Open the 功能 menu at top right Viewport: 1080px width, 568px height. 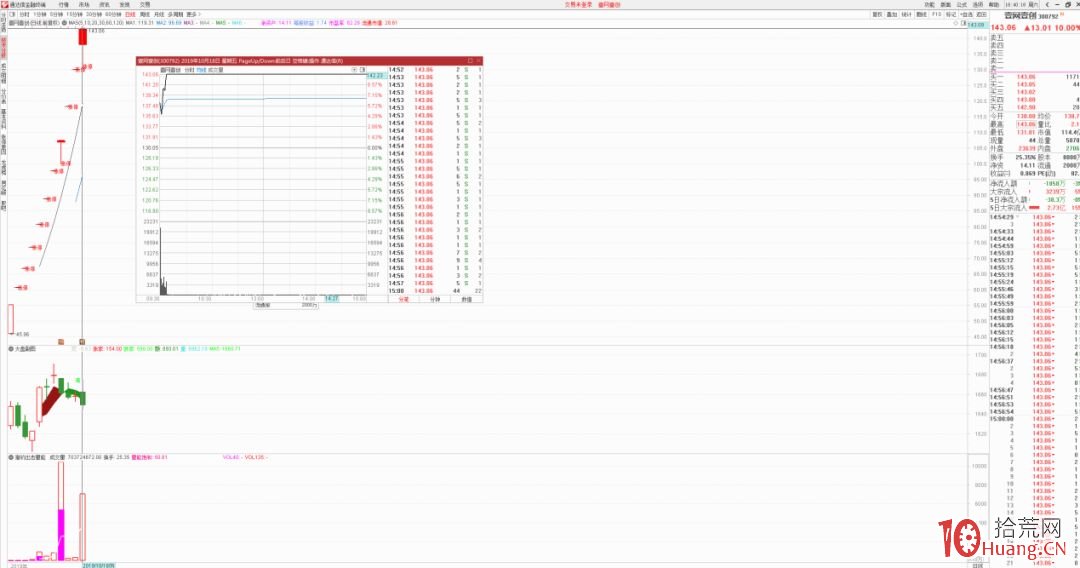click(x=929, y=4)
